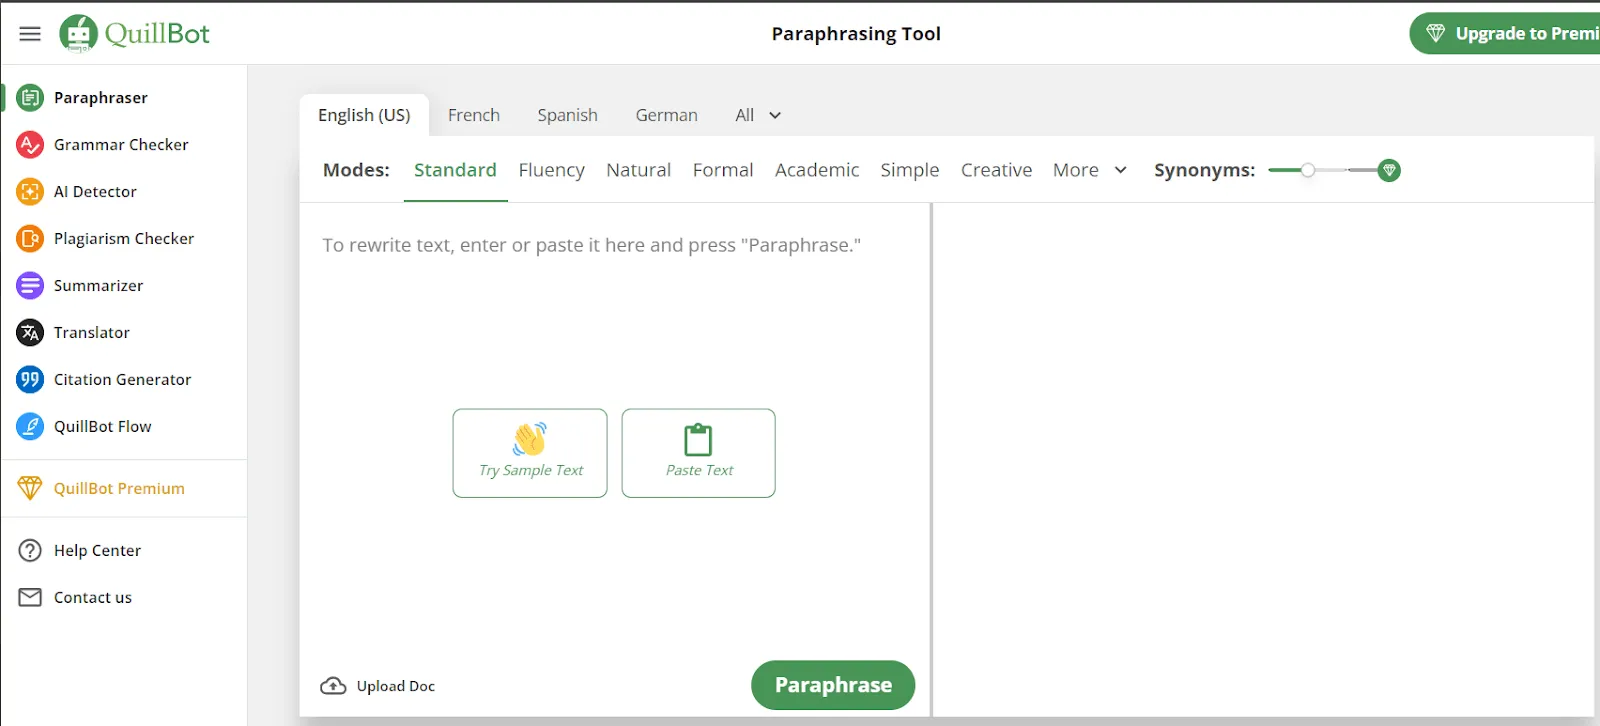Click the Paraphraser sidebar icon

point(30,98)
